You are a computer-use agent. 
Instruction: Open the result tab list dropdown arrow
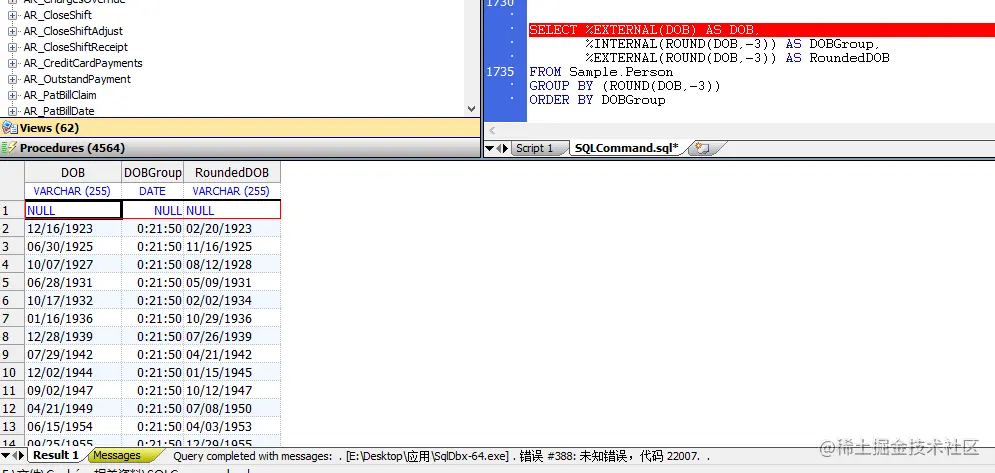coord(5,455)
